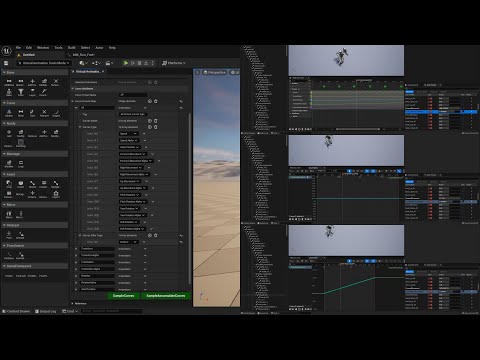Click the details panel vertical scrollbar
Screen dimensions: 480x360
click(190, 198)
